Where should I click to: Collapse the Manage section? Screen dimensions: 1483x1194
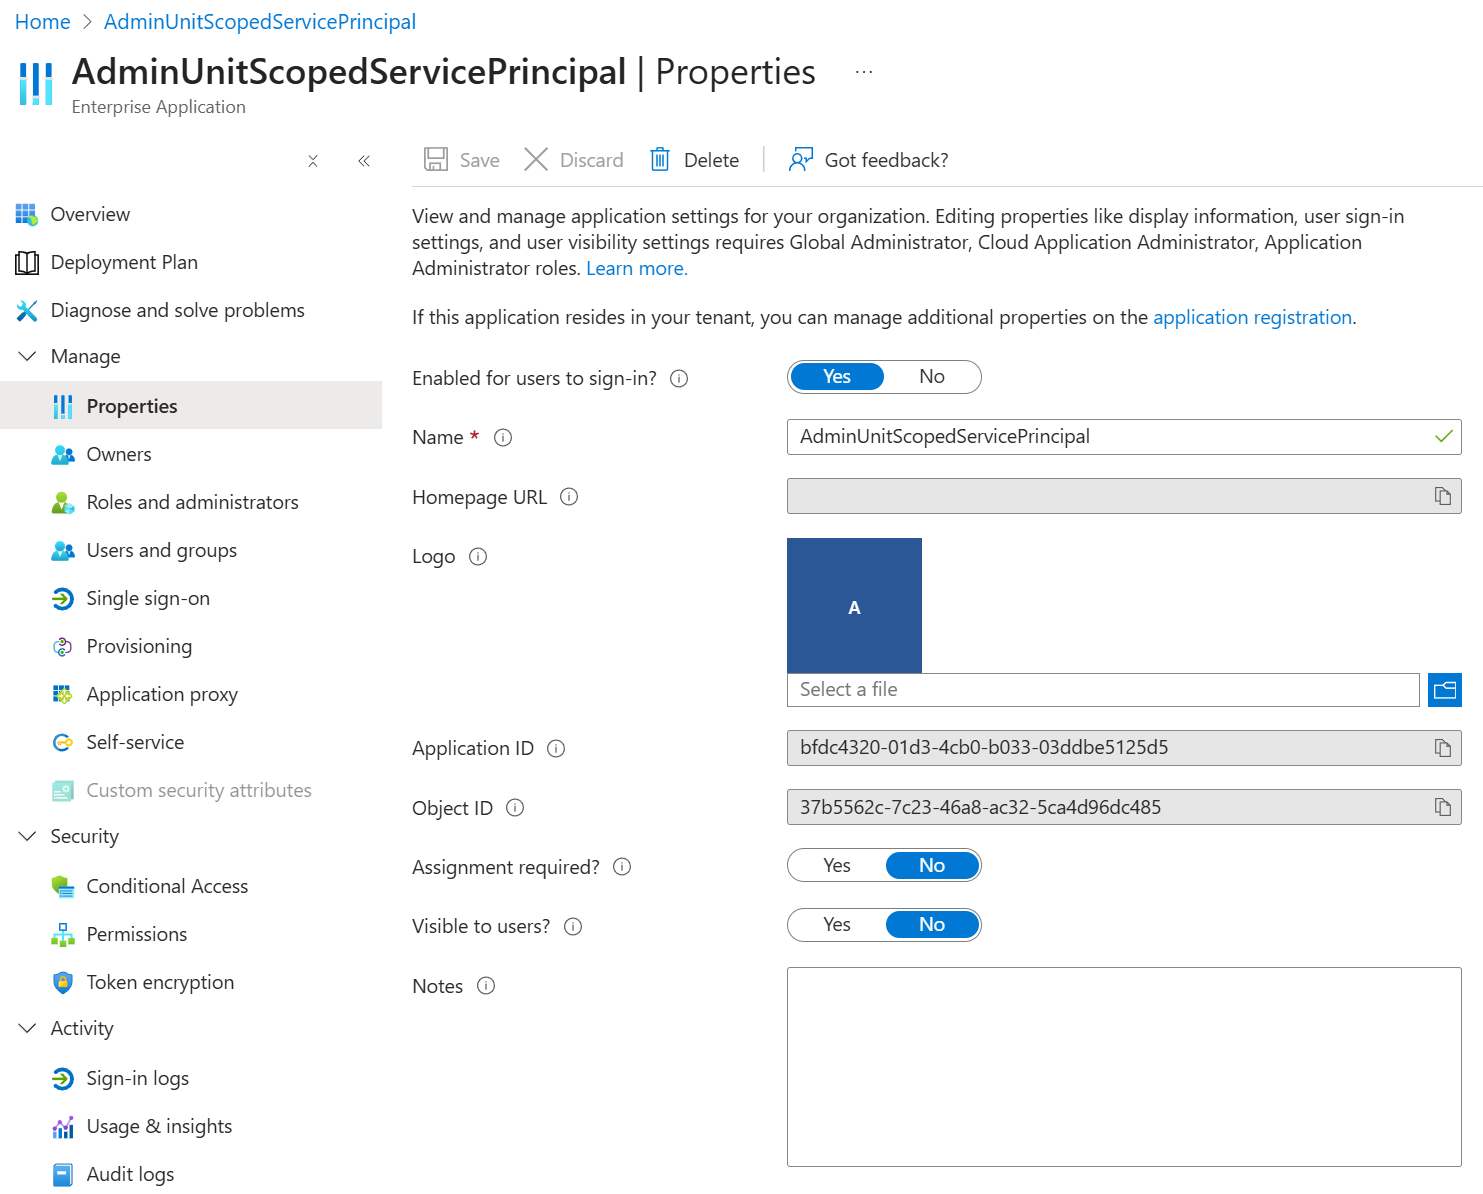(27, 356)
